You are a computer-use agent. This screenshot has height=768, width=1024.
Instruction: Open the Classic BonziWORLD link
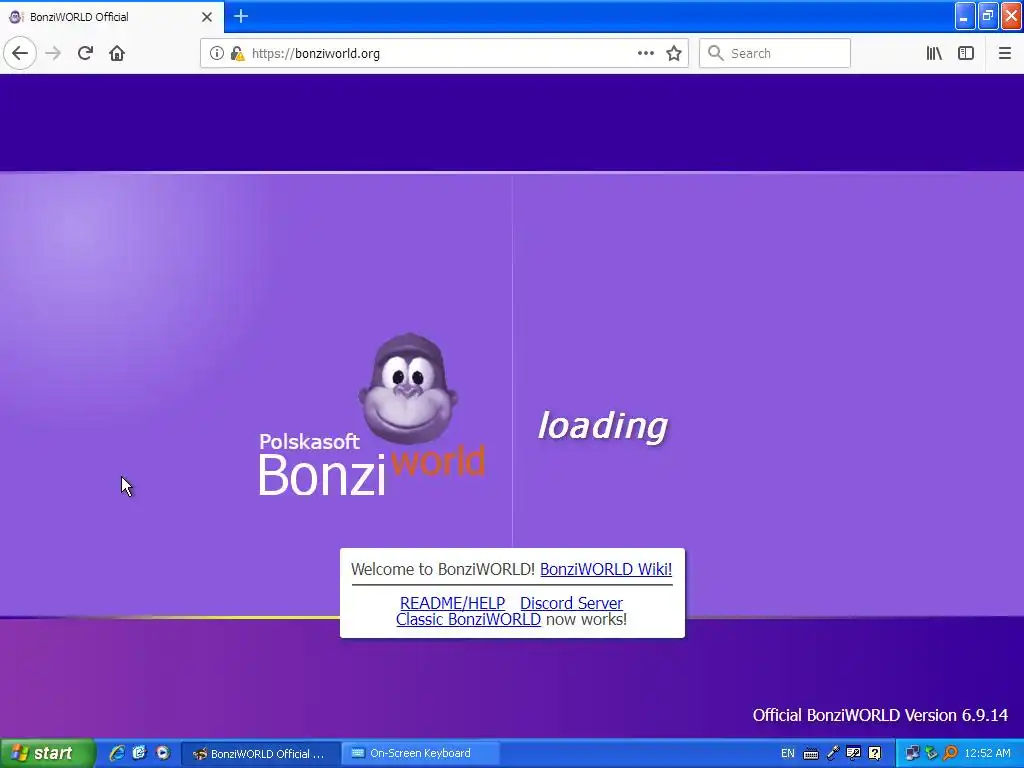[x=468, y=619]
